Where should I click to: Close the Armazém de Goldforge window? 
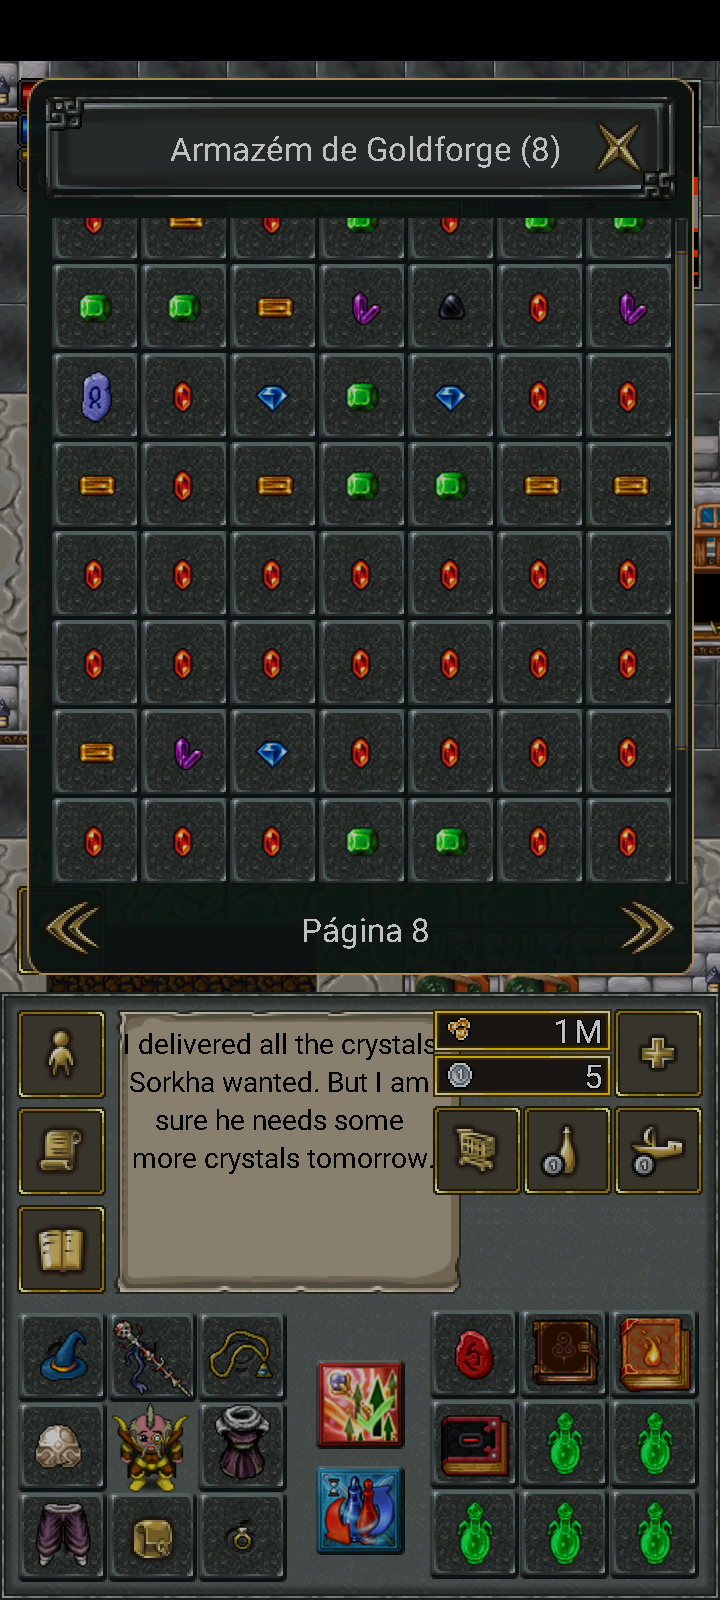pyautogui.click(x=618, y=149)
